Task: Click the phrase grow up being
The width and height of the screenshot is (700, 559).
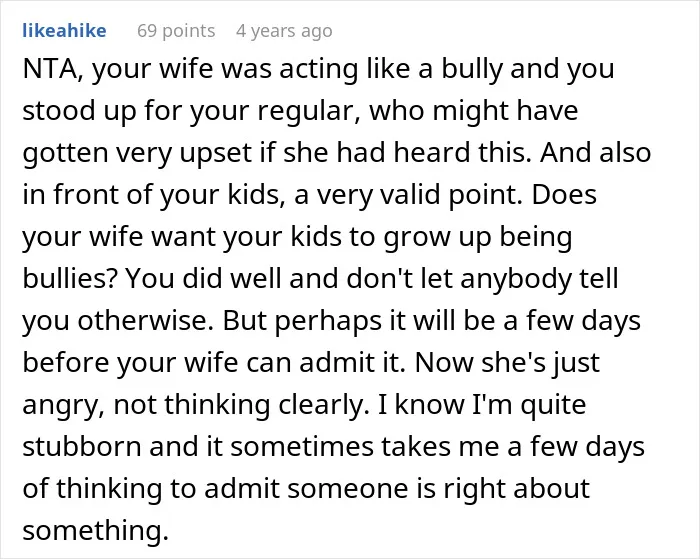Action: coord(478,237)
